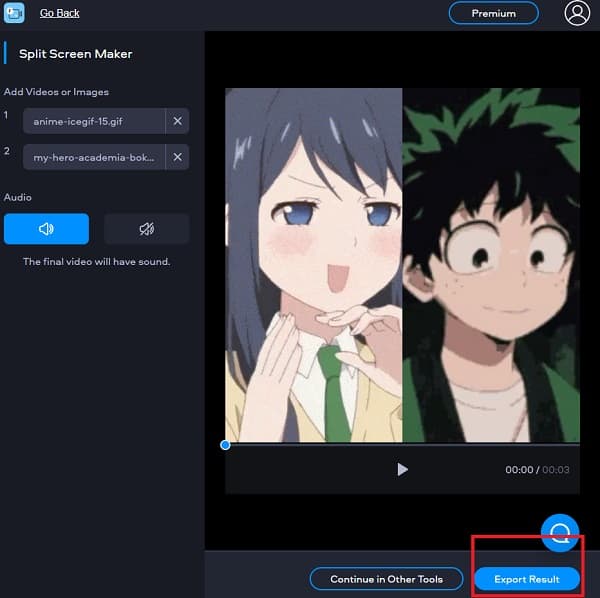This screenshot has height=598, width=600.
Task: Click Continue in Other Tools
Action: pos(386,579)
